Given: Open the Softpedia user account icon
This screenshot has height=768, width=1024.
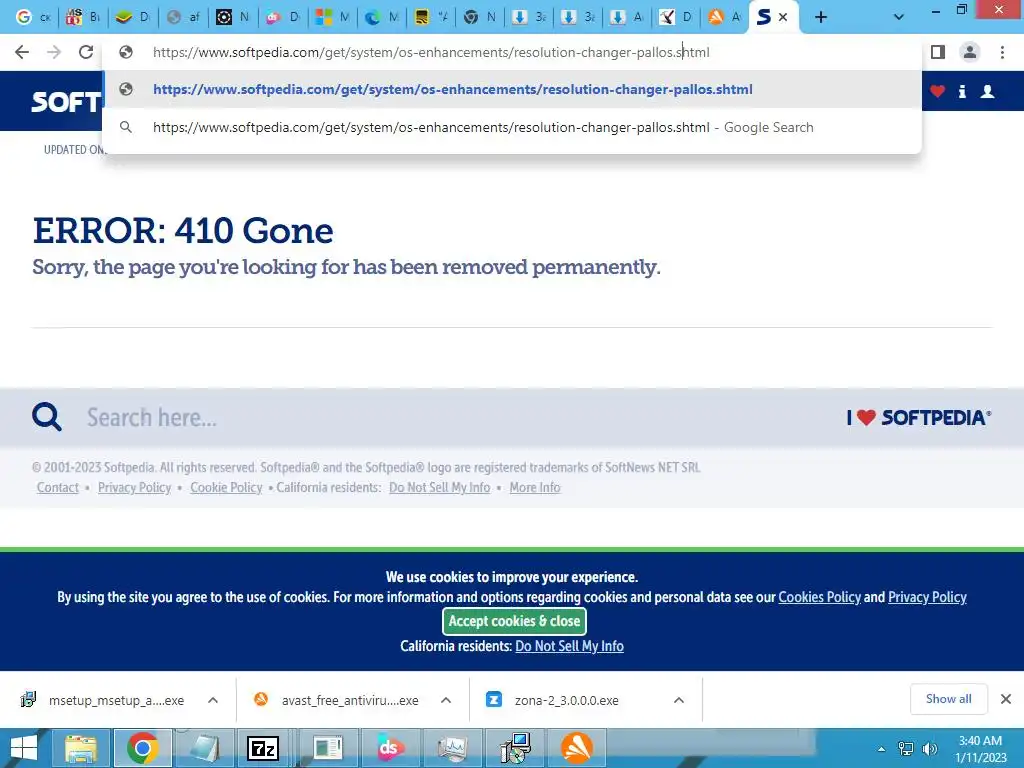Looking at the screenshot, I should [987, 91].
